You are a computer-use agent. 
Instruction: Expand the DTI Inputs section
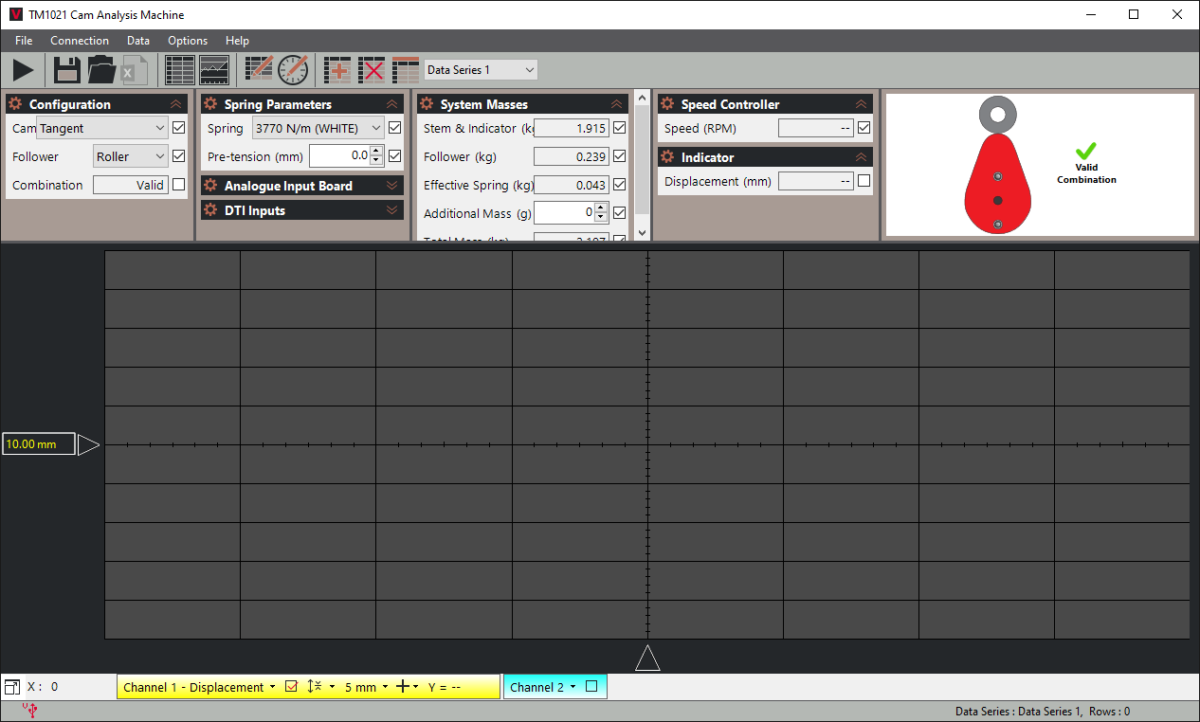[x=391, y=211]
